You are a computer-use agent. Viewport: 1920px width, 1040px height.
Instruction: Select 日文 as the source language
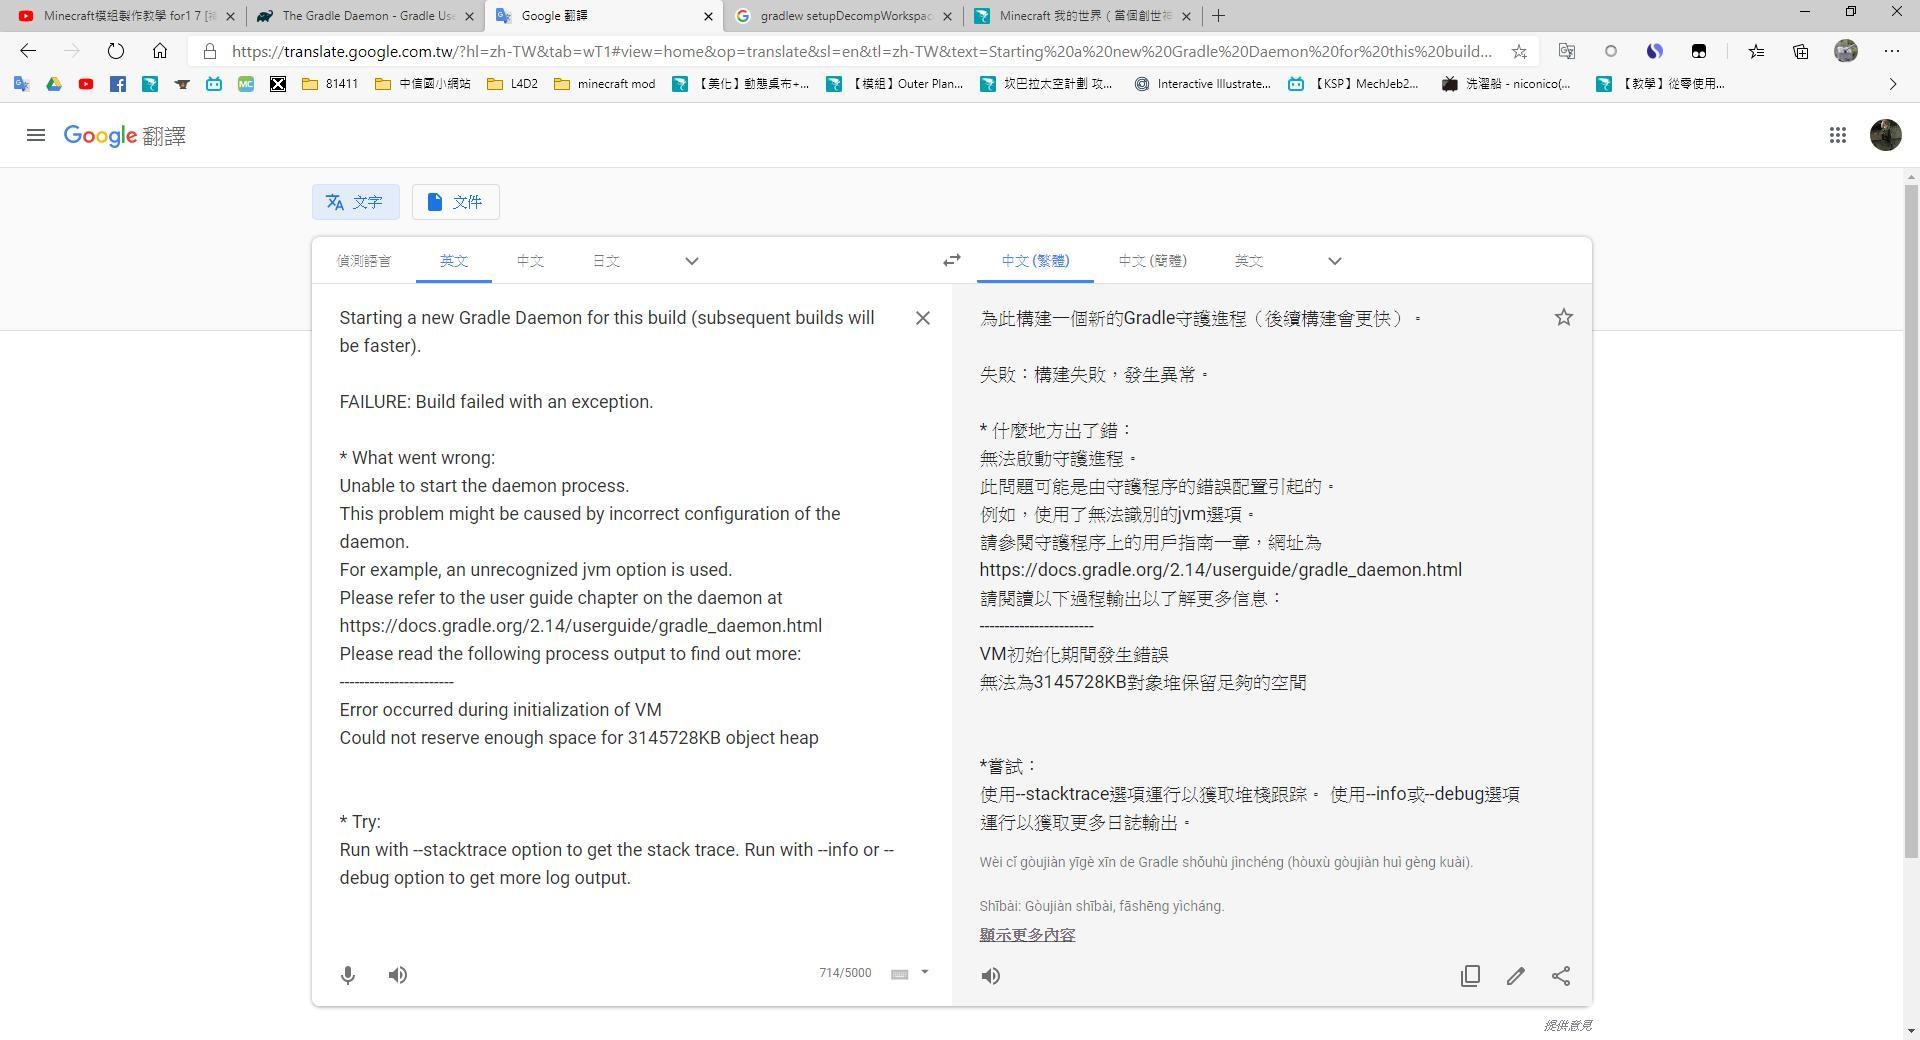tap(606, 260)
